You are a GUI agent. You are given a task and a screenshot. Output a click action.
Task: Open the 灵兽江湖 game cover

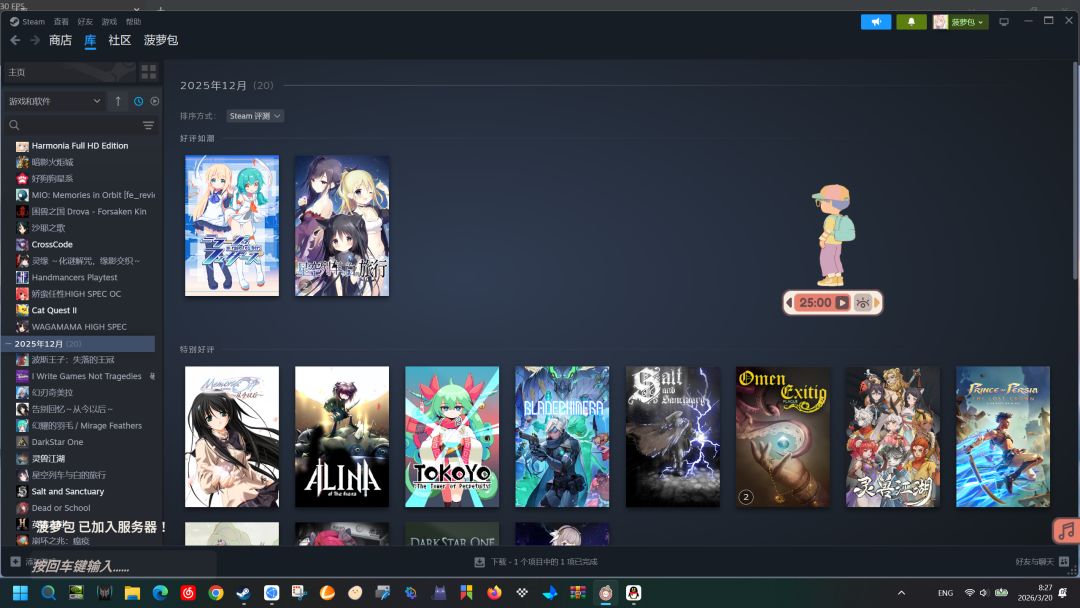point(893,437)
